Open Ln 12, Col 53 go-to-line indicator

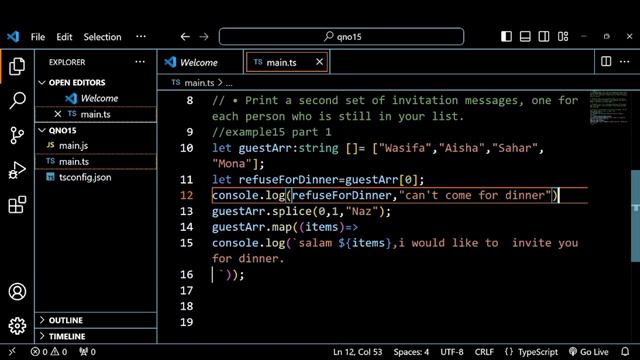click(358, 352)
